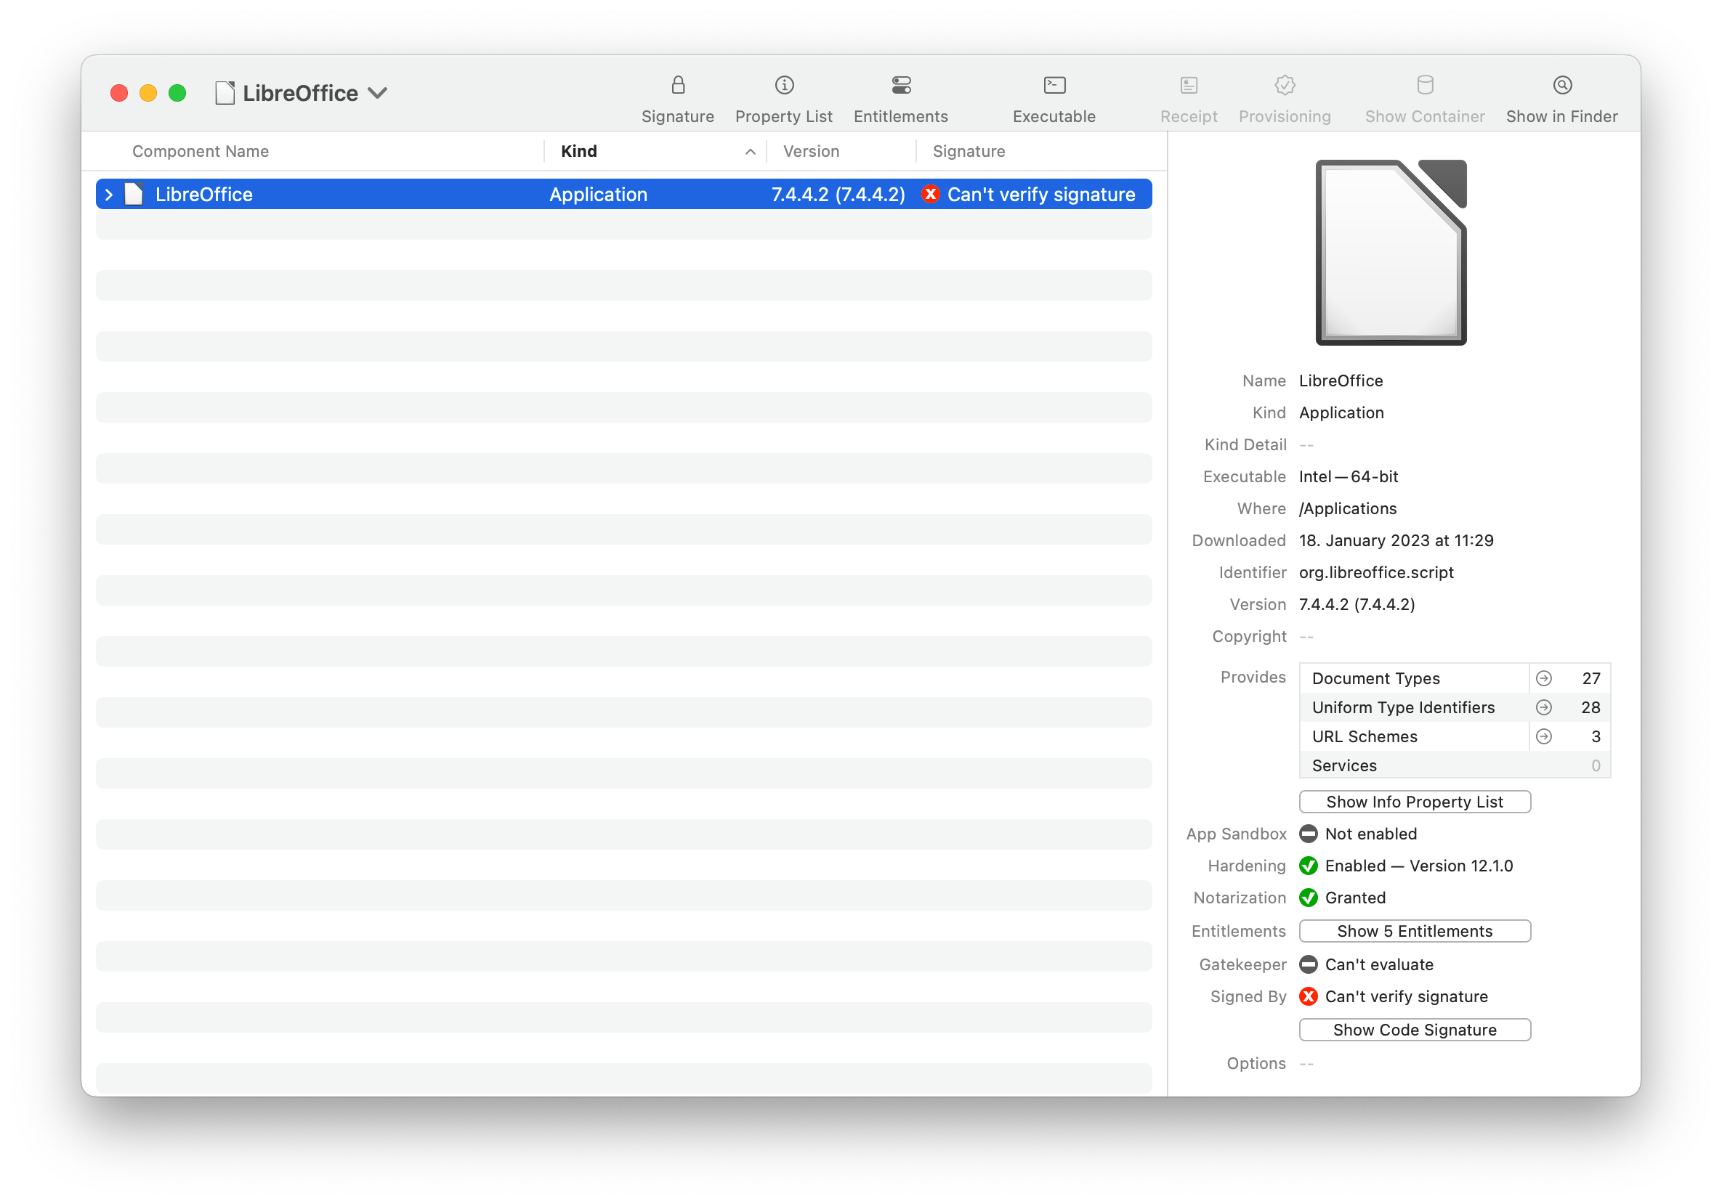Open the Entitlements toolbar icon

(x=901, y=86)
